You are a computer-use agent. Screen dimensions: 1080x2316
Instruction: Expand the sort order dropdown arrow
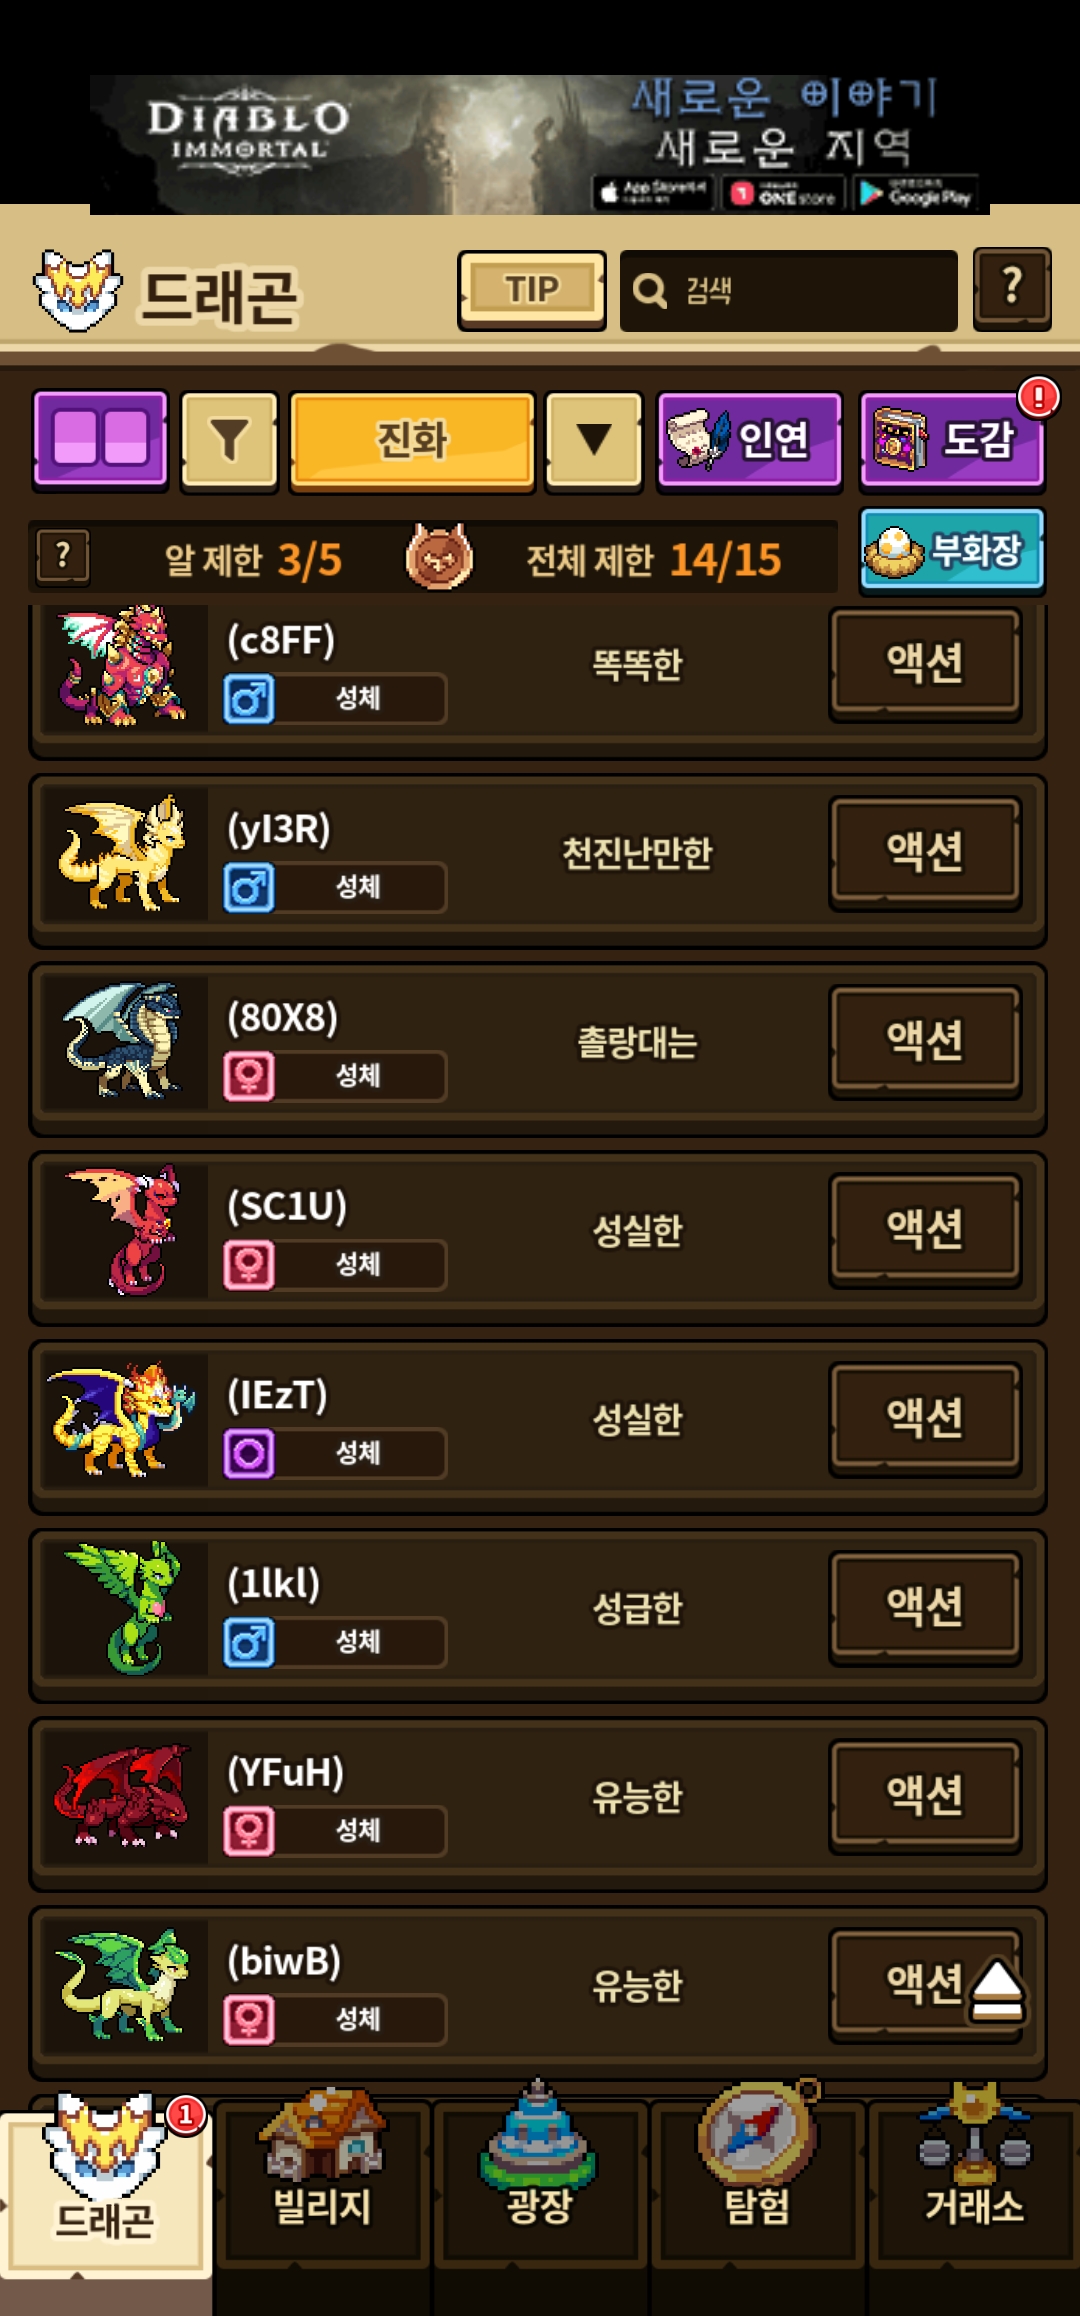coord(594,441)
